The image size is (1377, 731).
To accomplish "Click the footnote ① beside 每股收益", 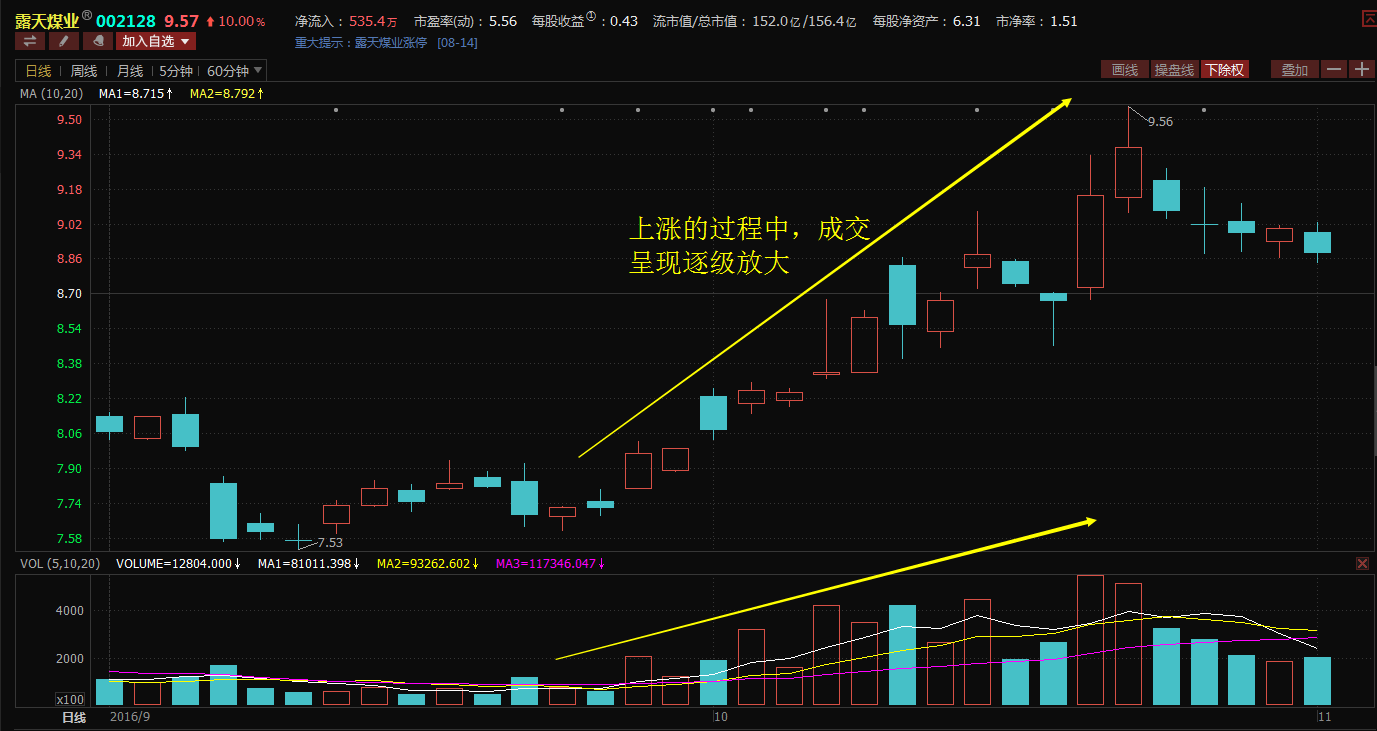I will (x=591, y=17).
